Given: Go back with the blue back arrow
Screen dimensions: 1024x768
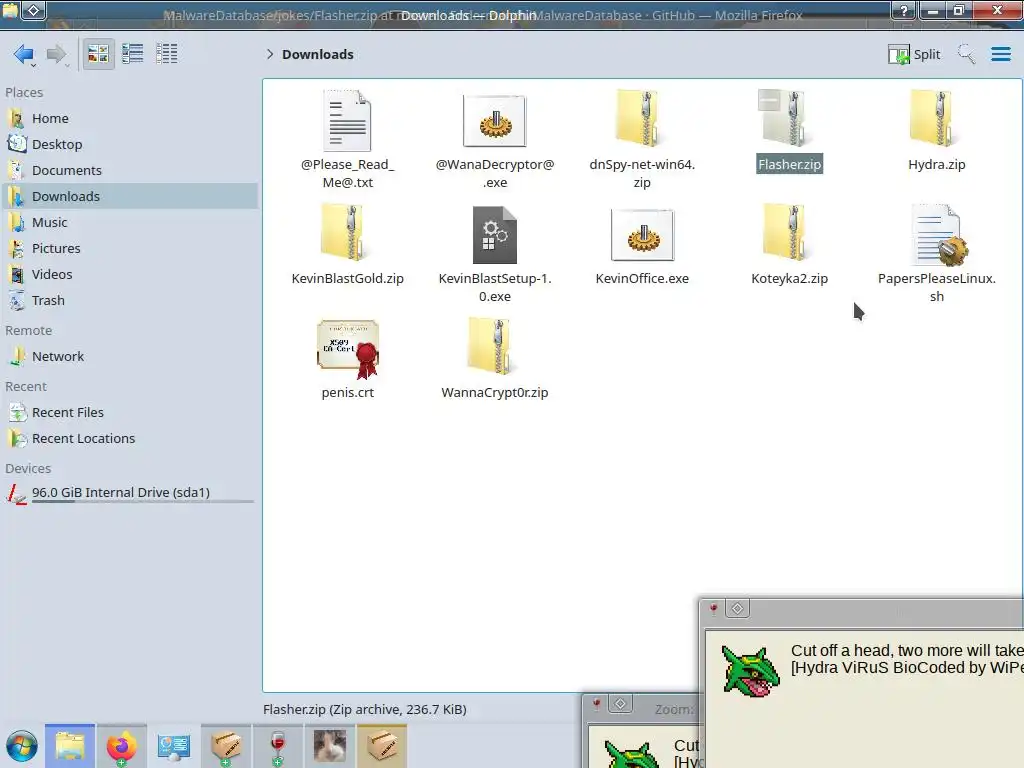Looking at the screenshot, I should click(x=24, y=54).
